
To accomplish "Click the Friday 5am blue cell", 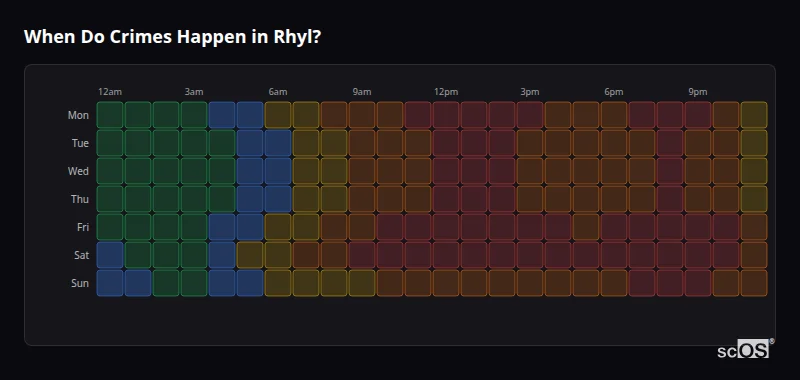I will click(x=250, y=227).
